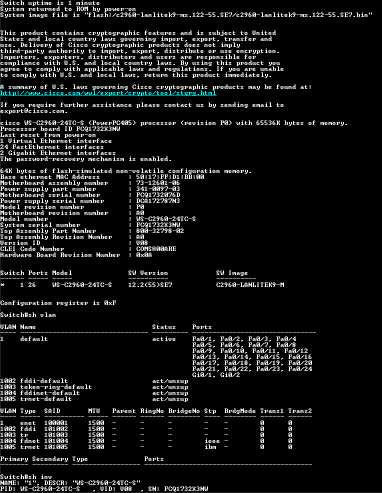This screenshot has width=382, height=493.
Task: Select the 'Version ID' label
Action: [x=20, y=243]
